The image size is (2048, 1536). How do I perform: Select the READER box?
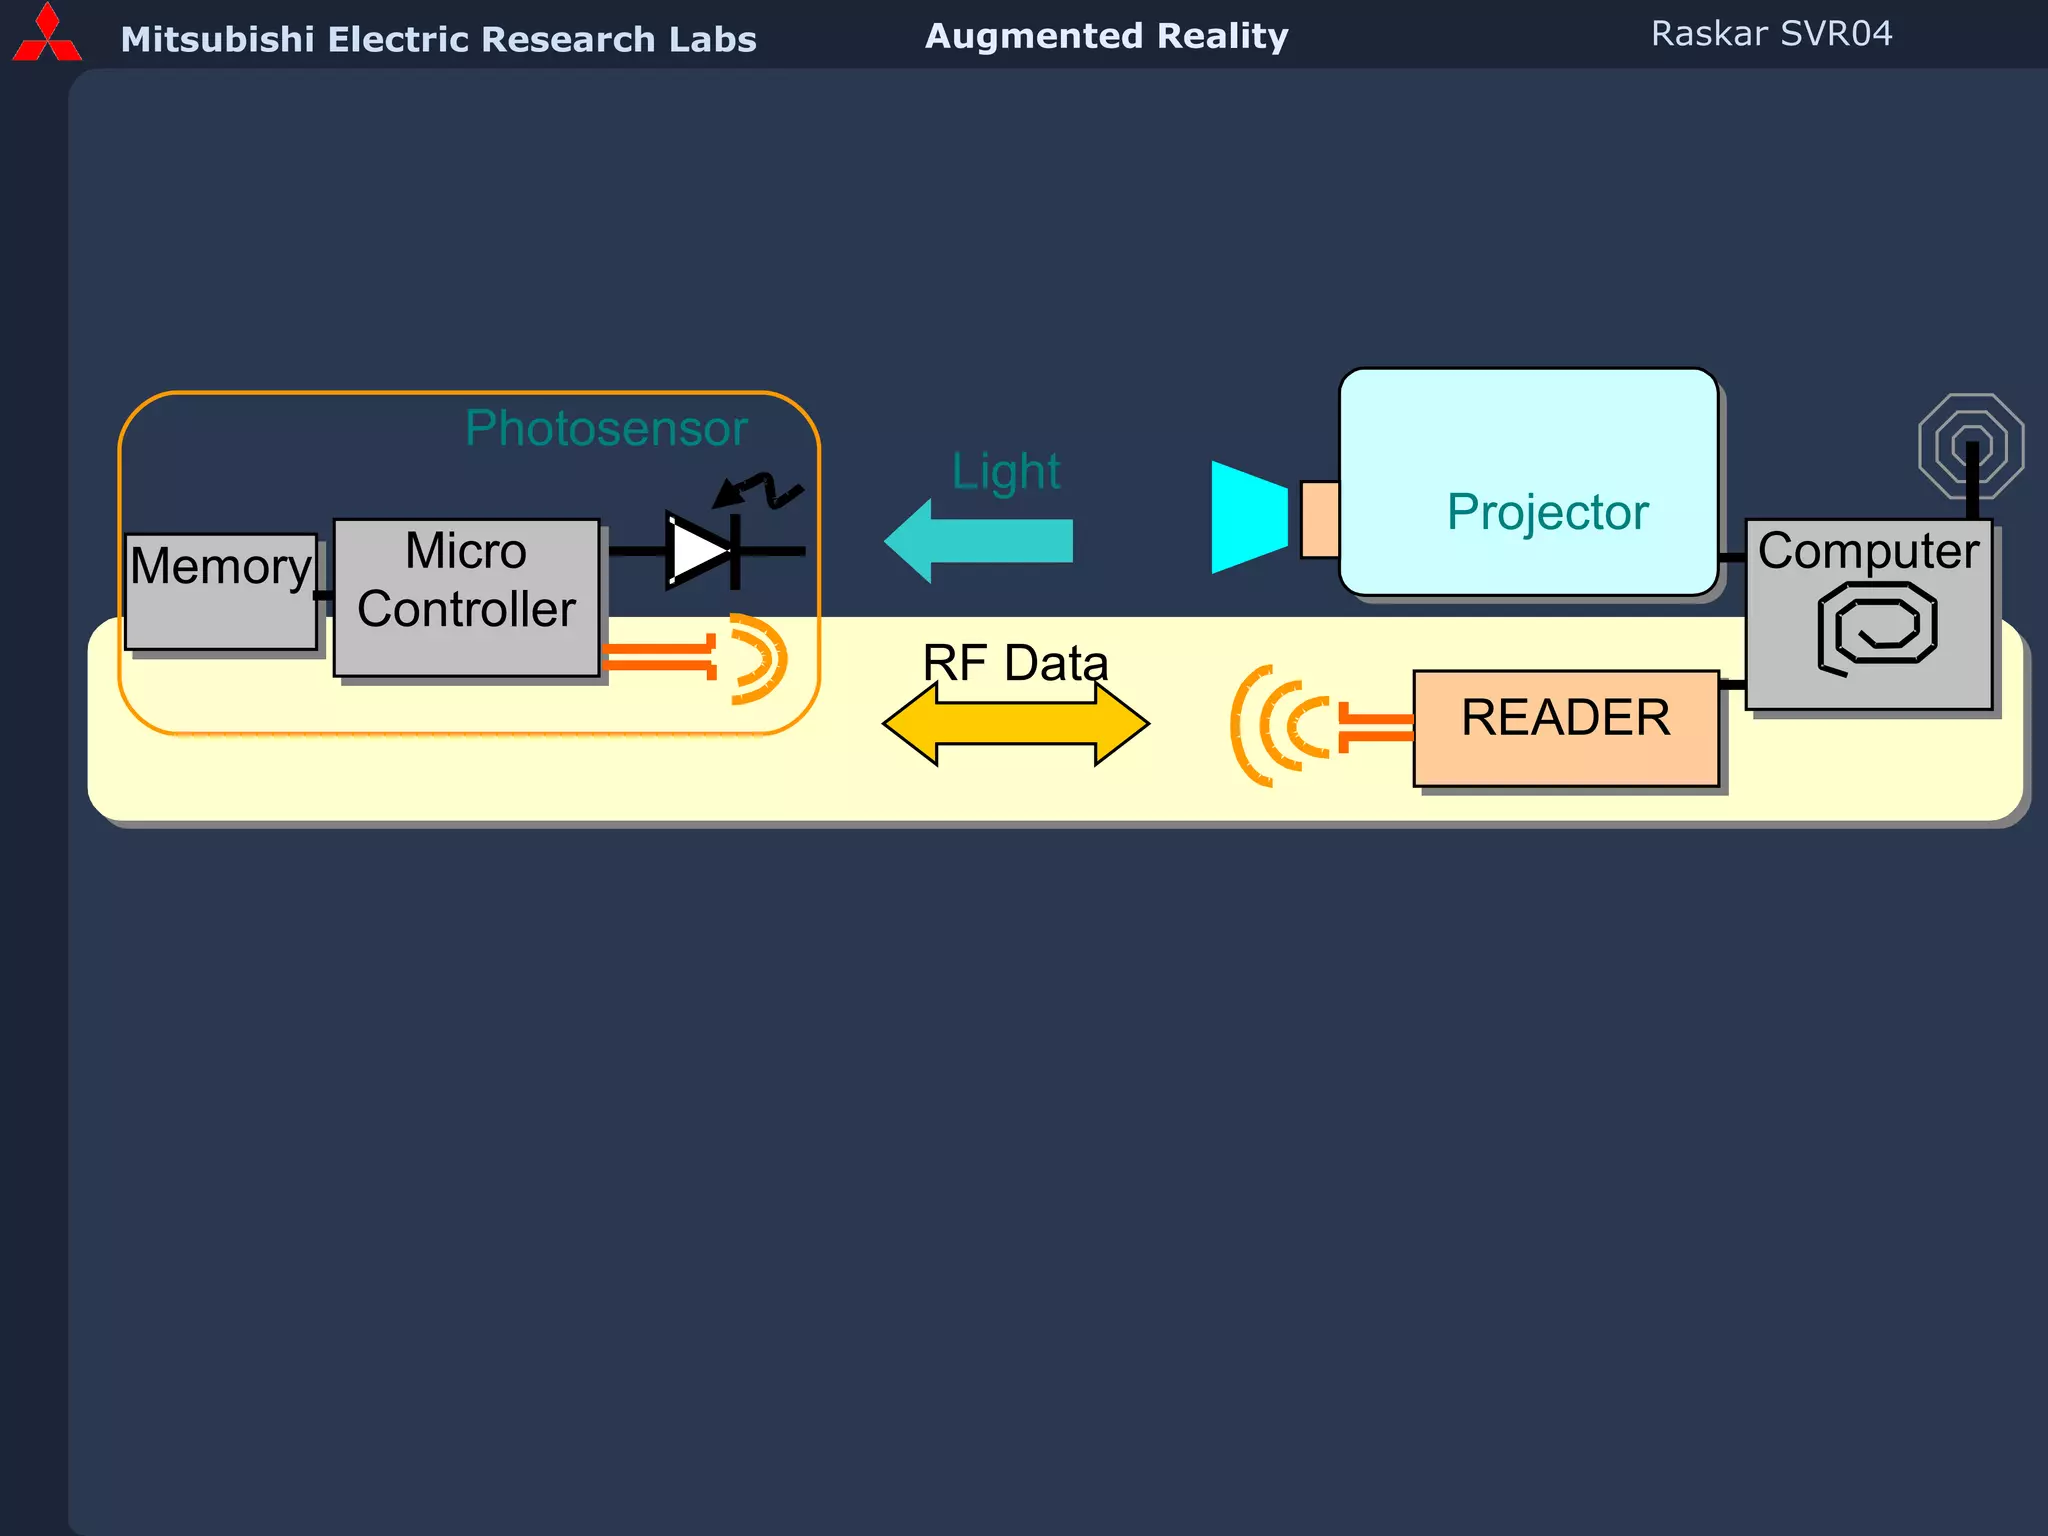pos(1565,729)
